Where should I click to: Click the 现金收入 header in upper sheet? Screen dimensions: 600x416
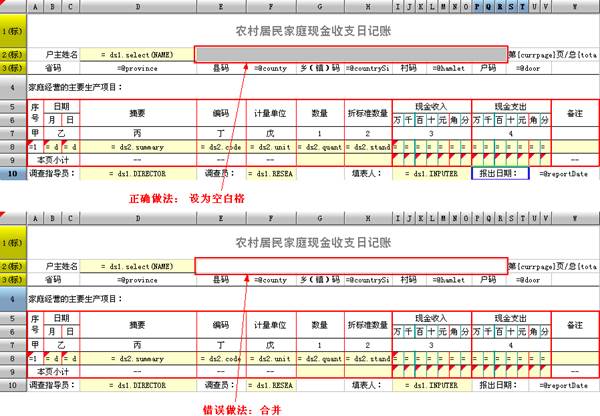coord(430,106)
